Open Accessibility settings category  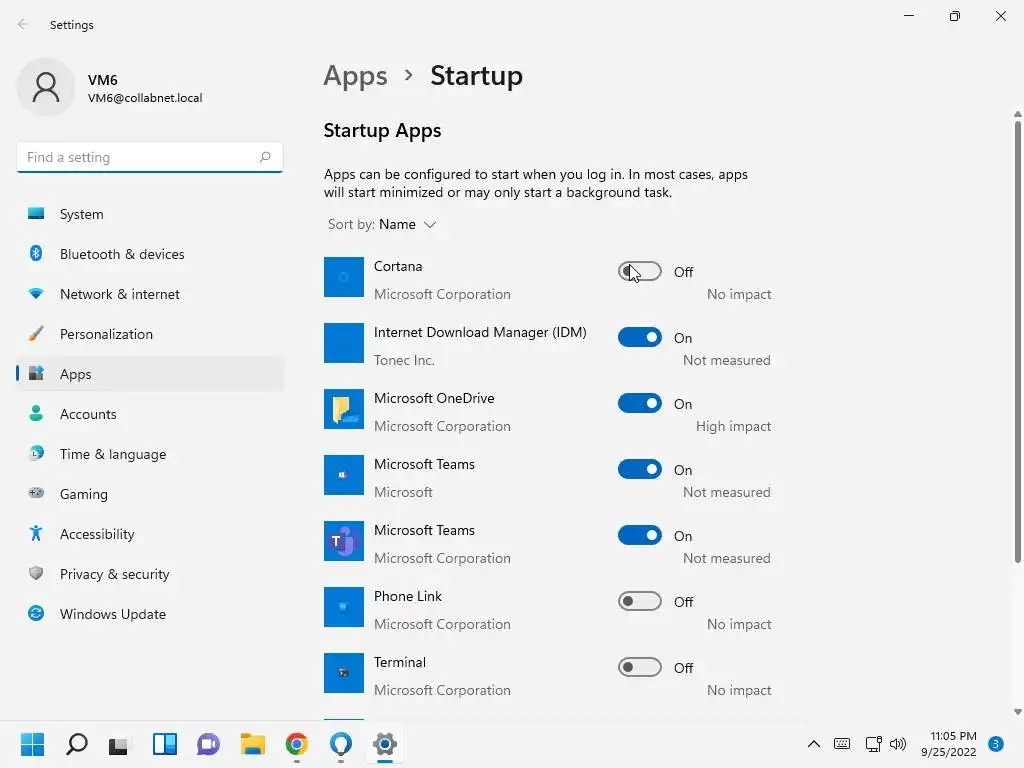150,534
